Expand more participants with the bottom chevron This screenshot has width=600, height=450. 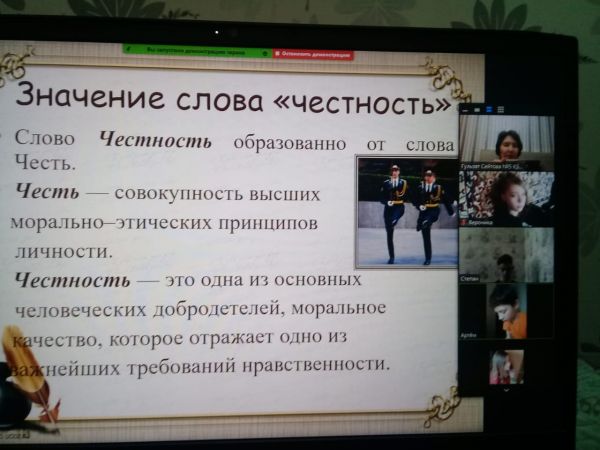tap(507, 389)
